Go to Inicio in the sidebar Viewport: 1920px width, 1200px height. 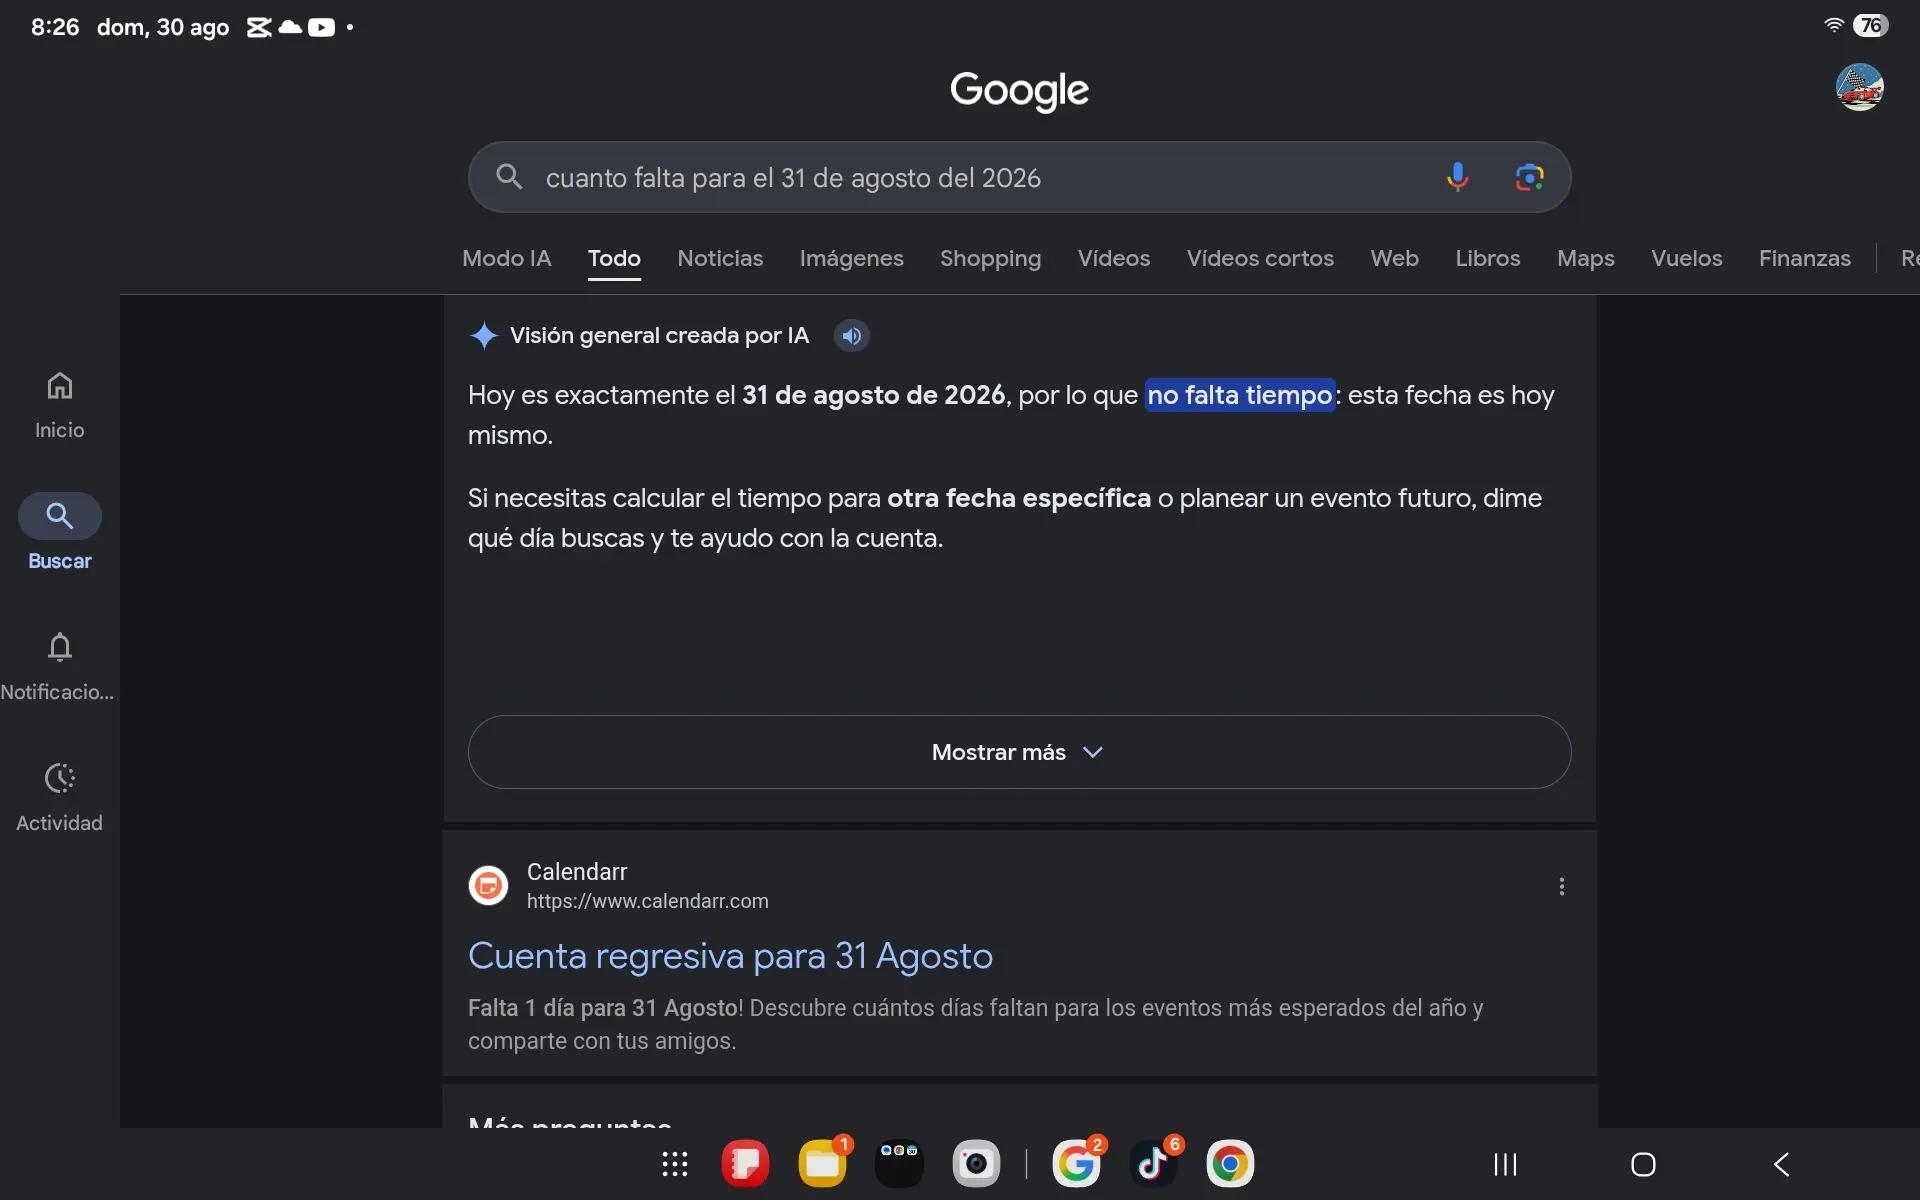pos(59,406)
